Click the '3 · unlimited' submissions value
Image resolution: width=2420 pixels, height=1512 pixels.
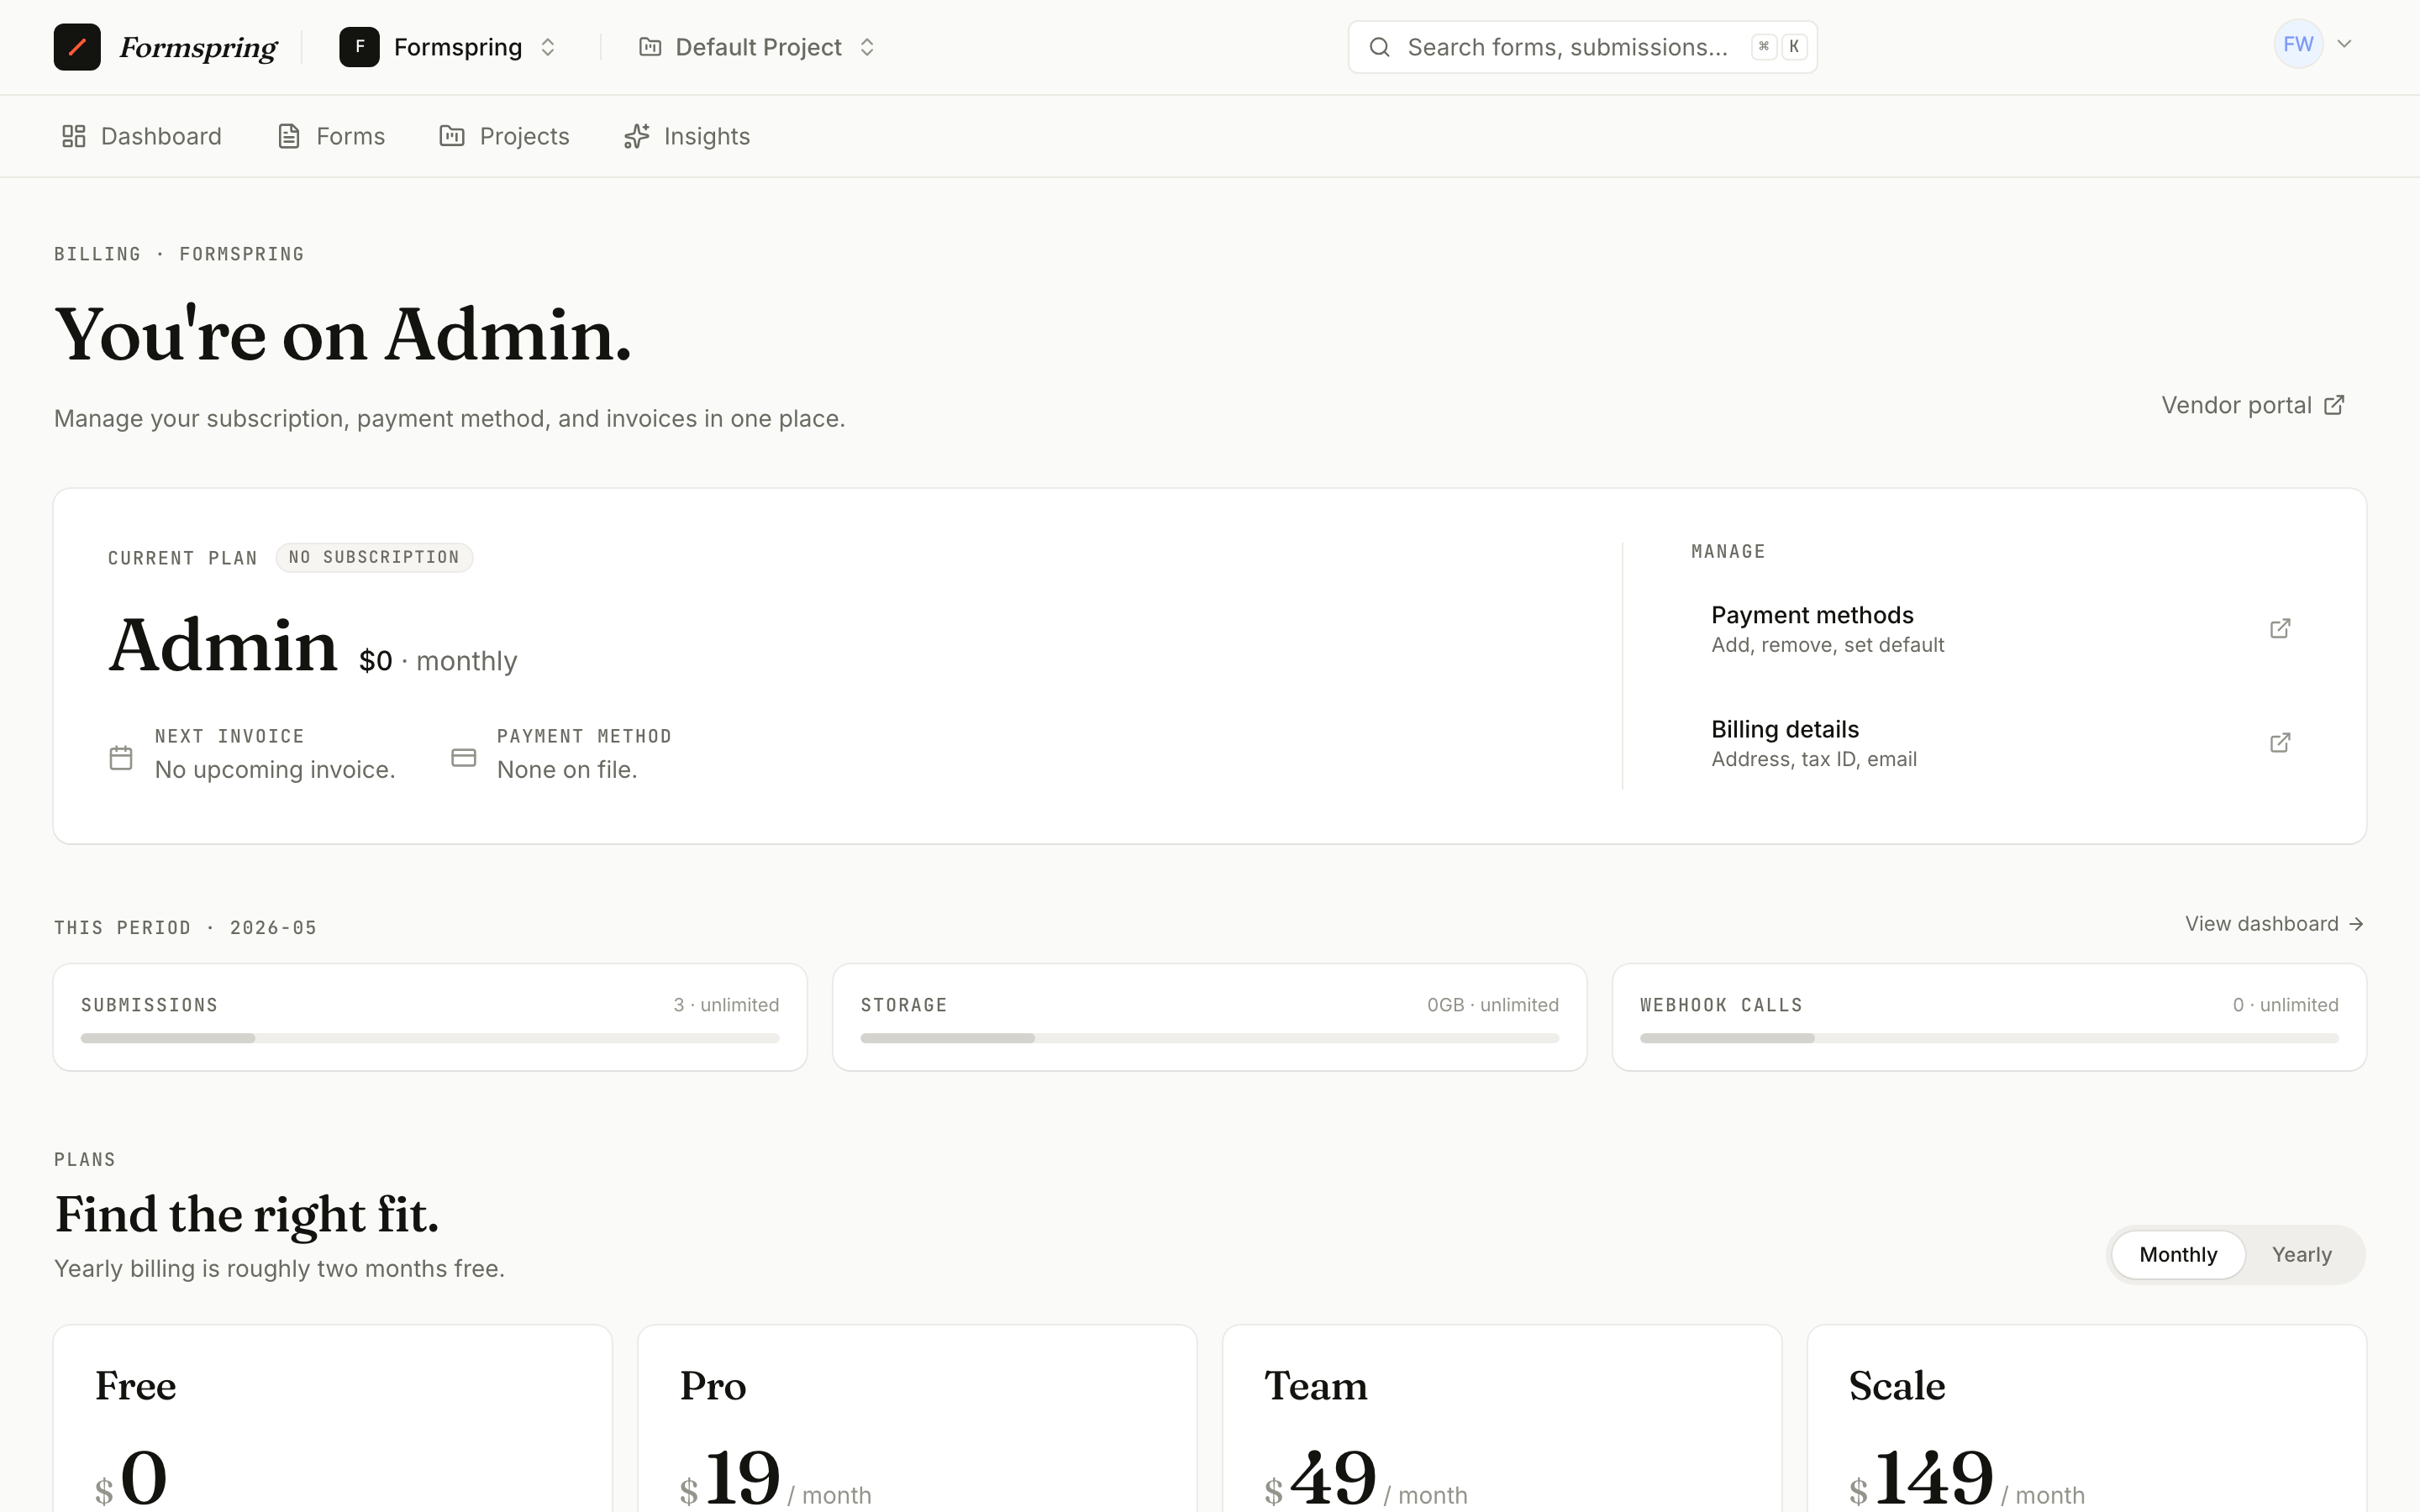tap(726, 1005)
